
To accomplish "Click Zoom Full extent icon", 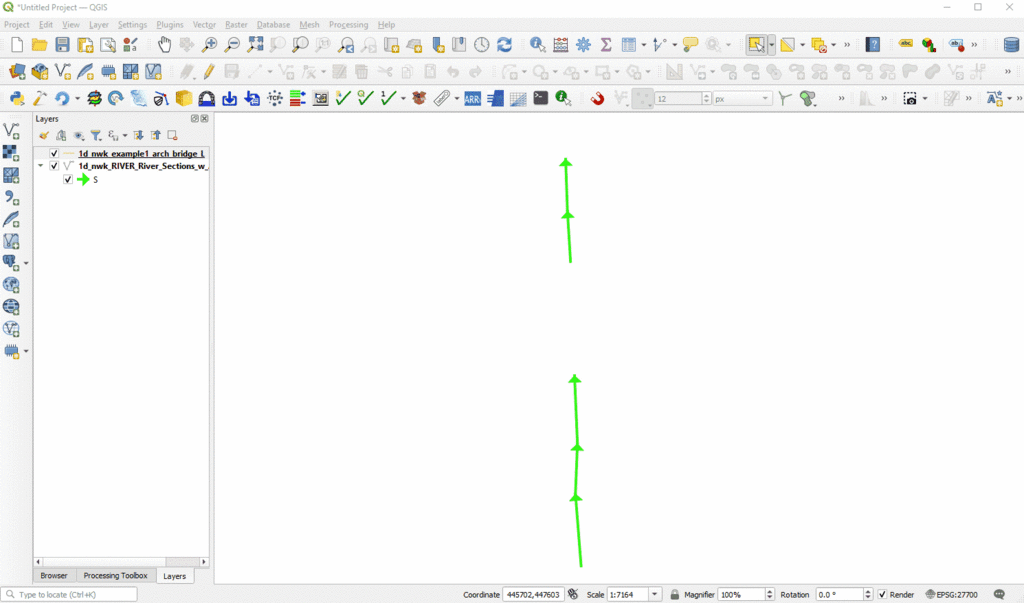I will (x=255, y=45).
